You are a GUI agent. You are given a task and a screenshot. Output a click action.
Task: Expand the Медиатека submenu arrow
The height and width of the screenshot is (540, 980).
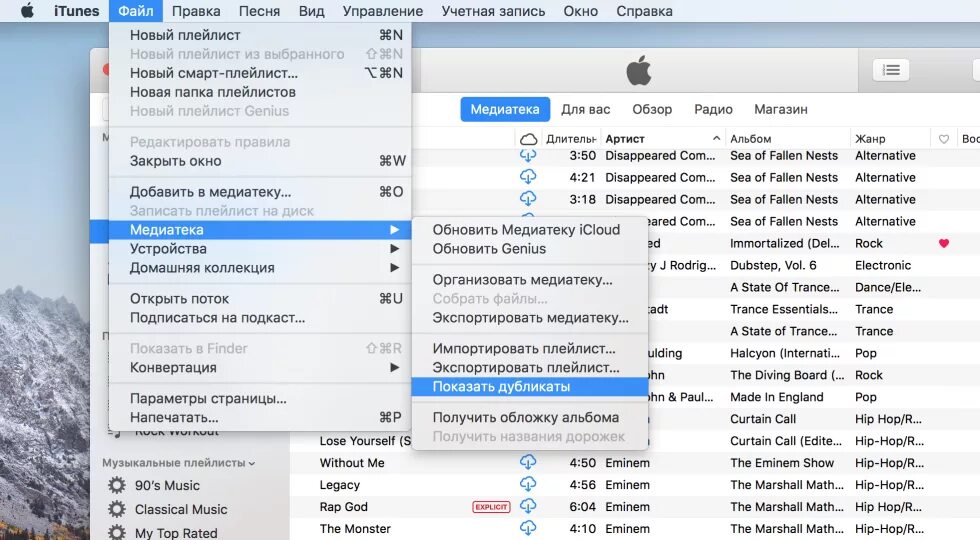[x=394, y=229]
